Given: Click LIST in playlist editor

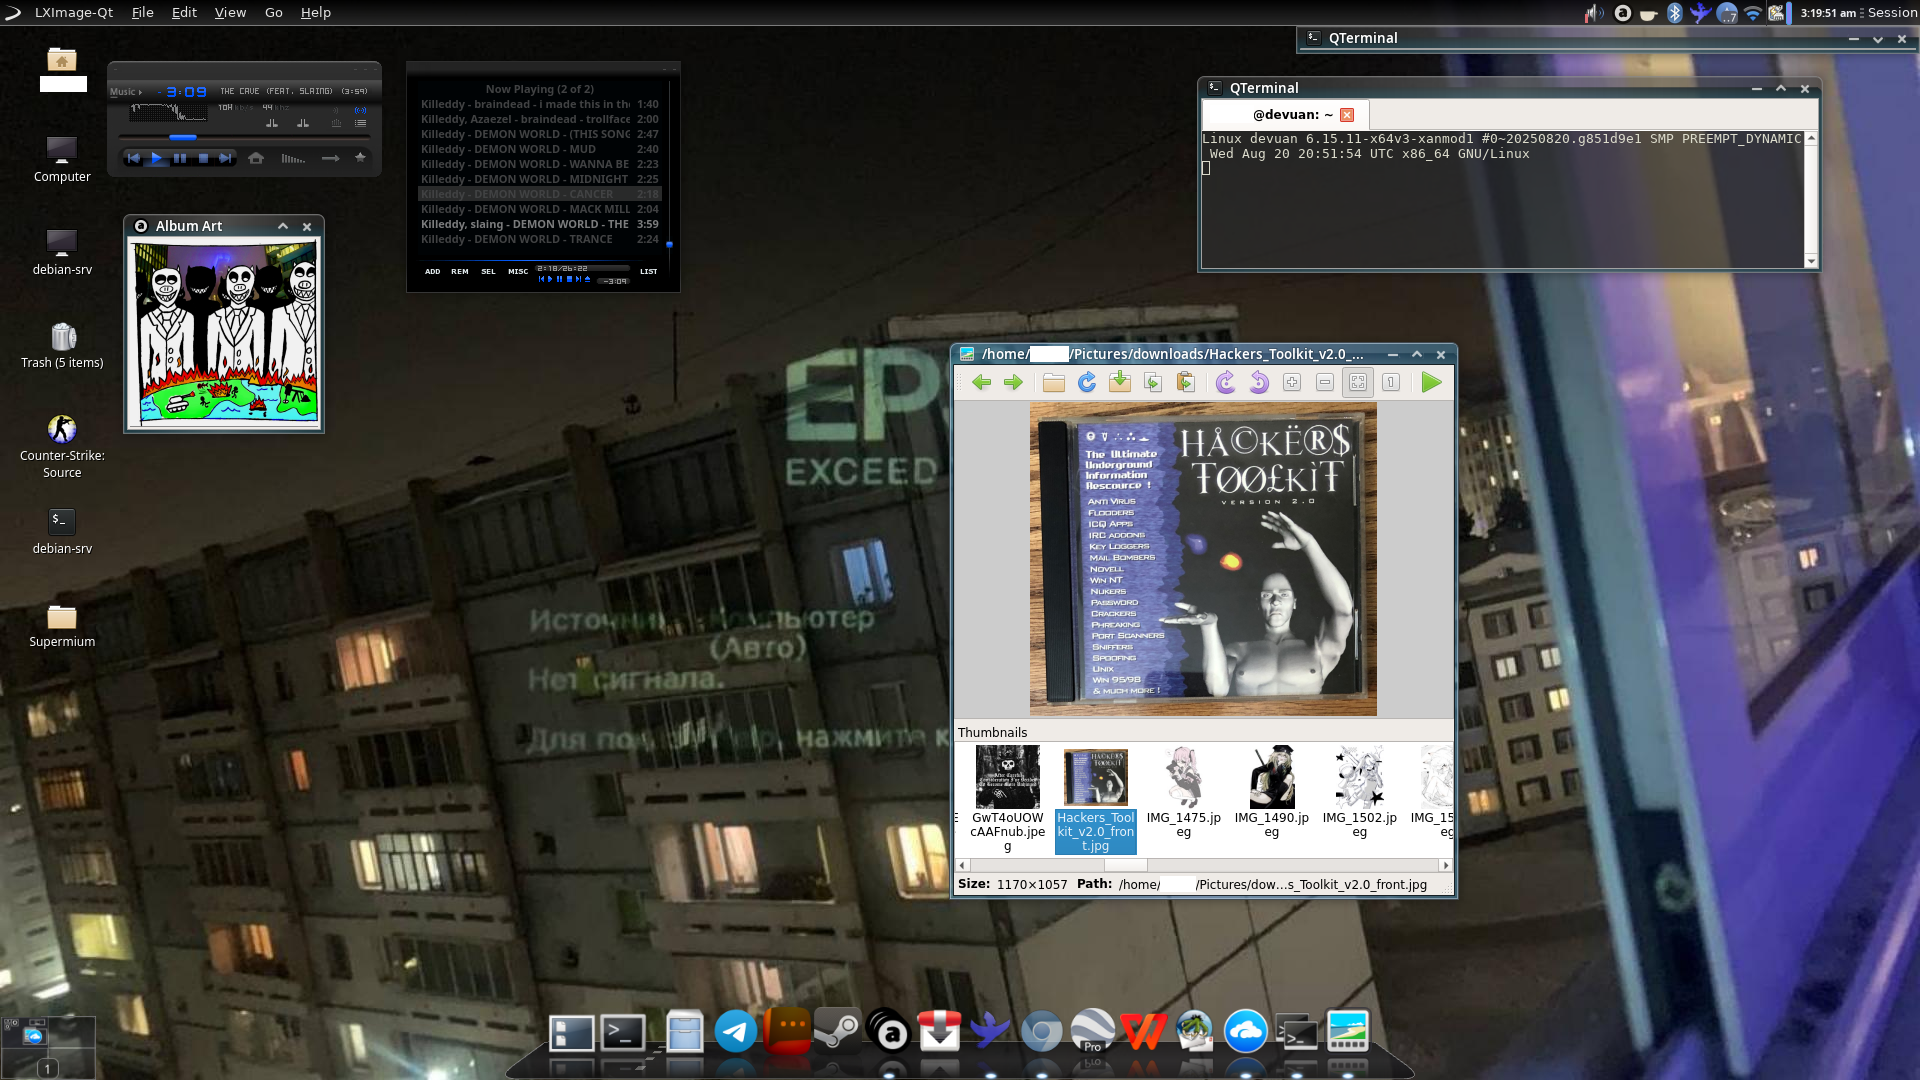Looking at the screenshot, I should point(649,271).
